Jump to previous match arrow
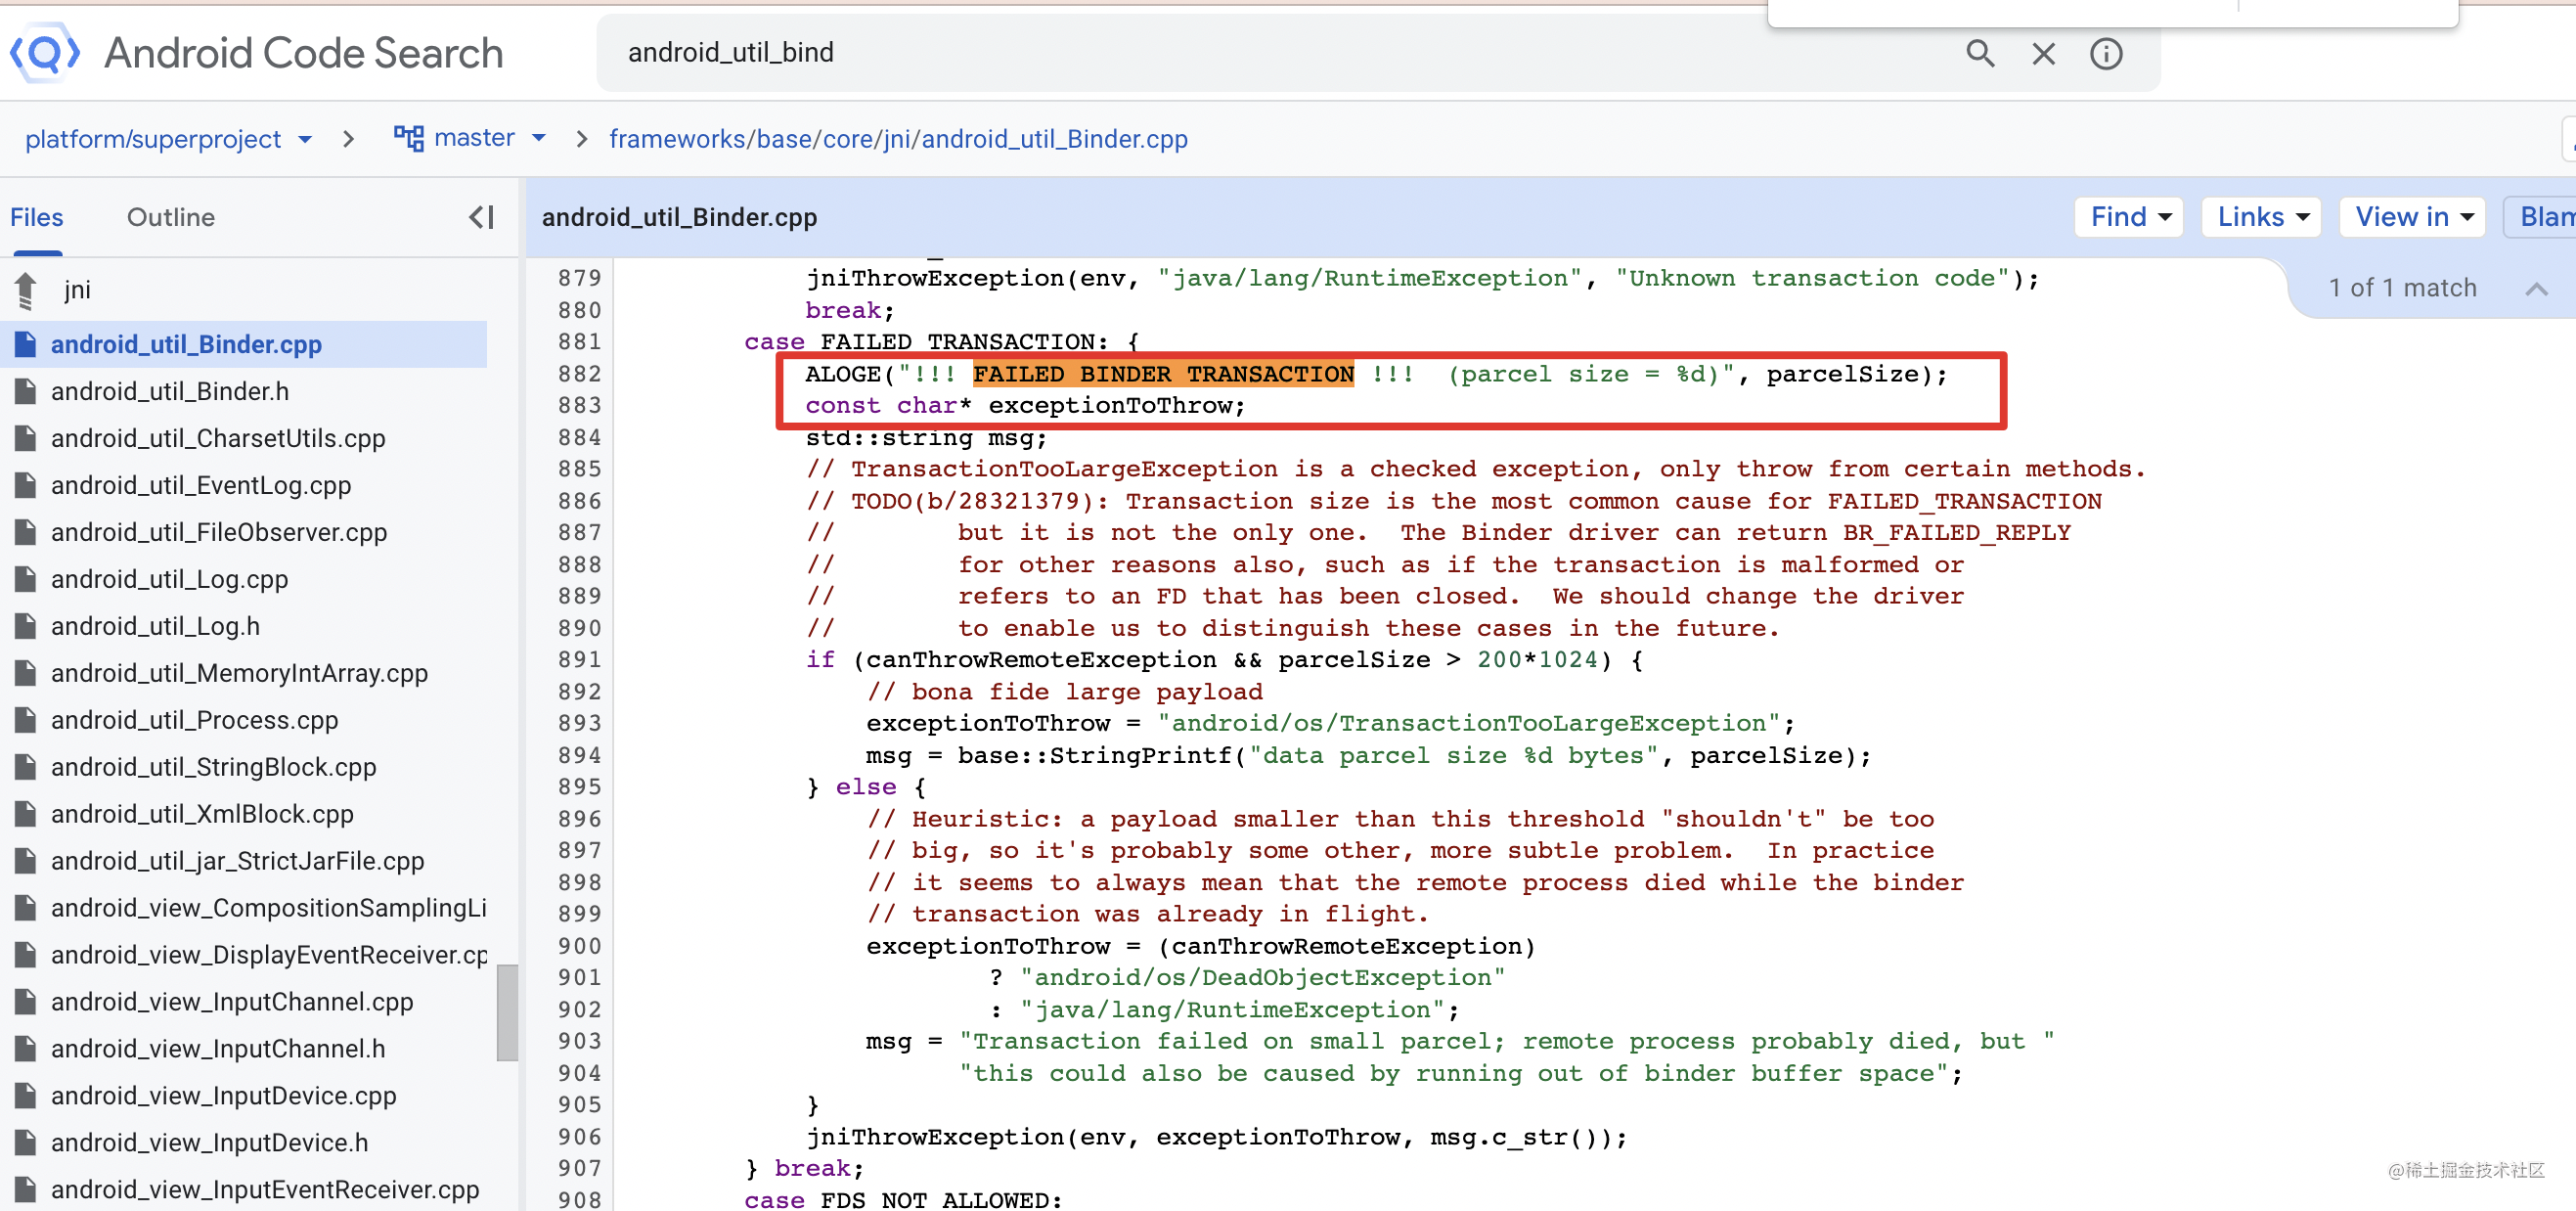2576x1211 pixels. pos(2535,289)
